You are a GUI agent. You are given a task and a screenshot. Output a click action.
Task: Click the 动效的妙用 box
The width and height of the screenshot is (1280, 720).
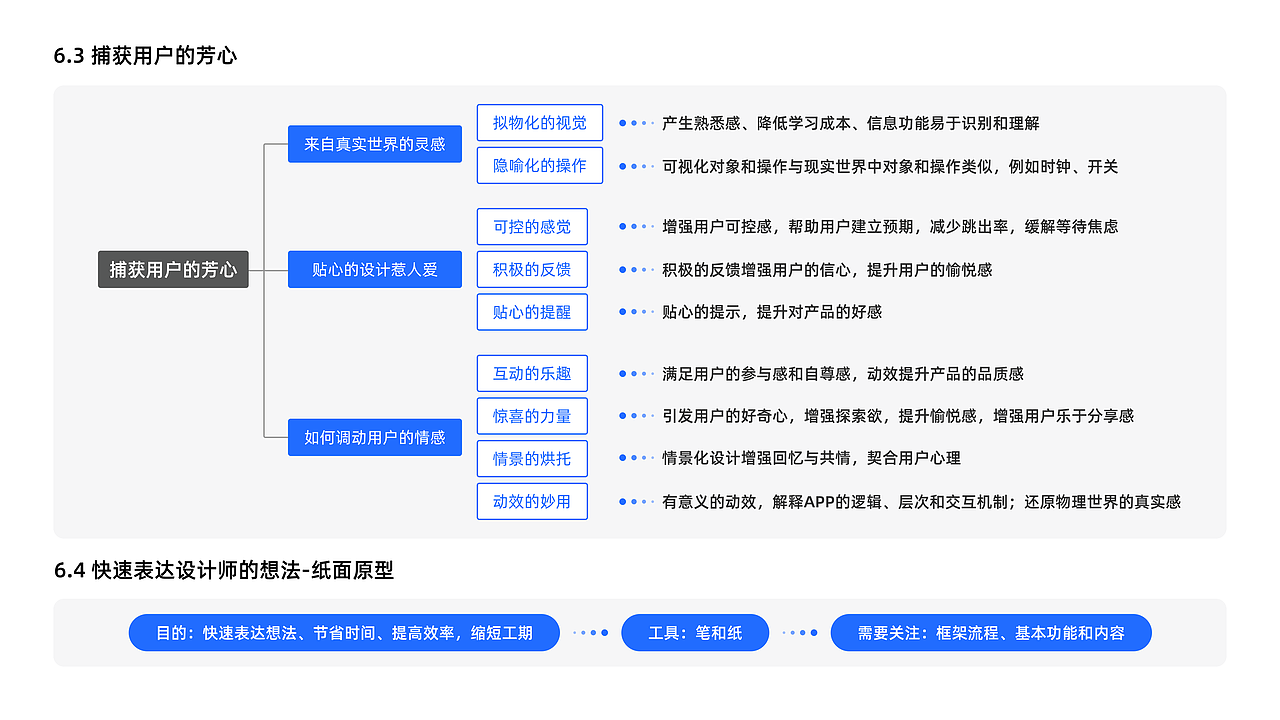click(x=532, y=501)
